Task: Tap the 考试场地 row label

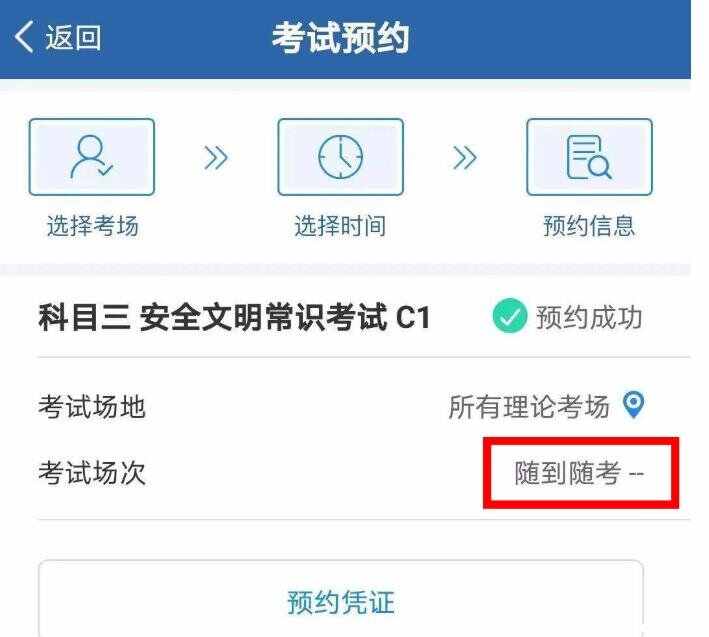Action: [x=92, y=407]
